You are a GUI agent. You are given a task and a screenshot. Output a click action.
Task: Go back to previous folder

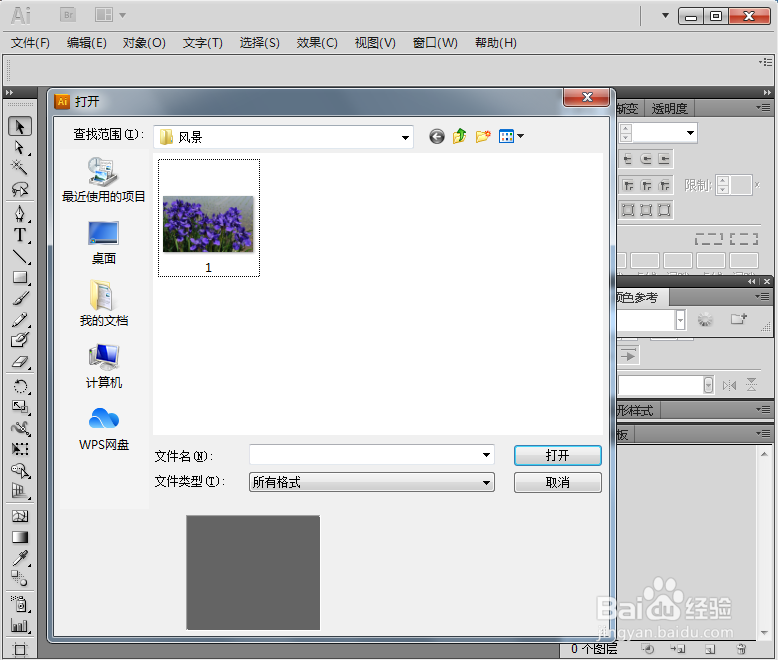(x=437, y=136)
